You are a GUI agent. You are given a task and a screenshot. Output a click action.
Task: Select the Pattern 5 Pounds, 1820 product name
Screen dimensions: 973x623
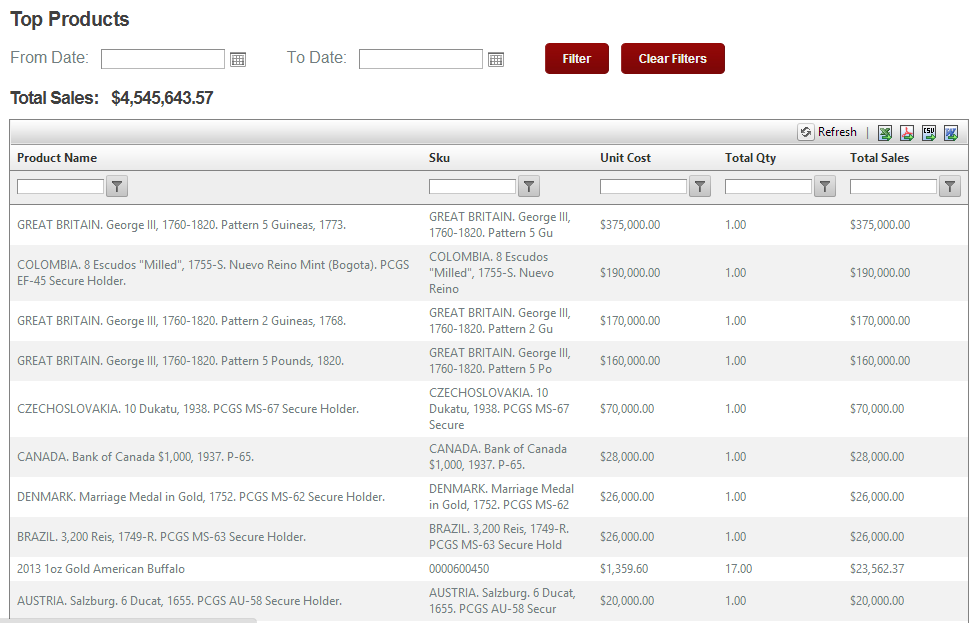click(x=180, y=361)
